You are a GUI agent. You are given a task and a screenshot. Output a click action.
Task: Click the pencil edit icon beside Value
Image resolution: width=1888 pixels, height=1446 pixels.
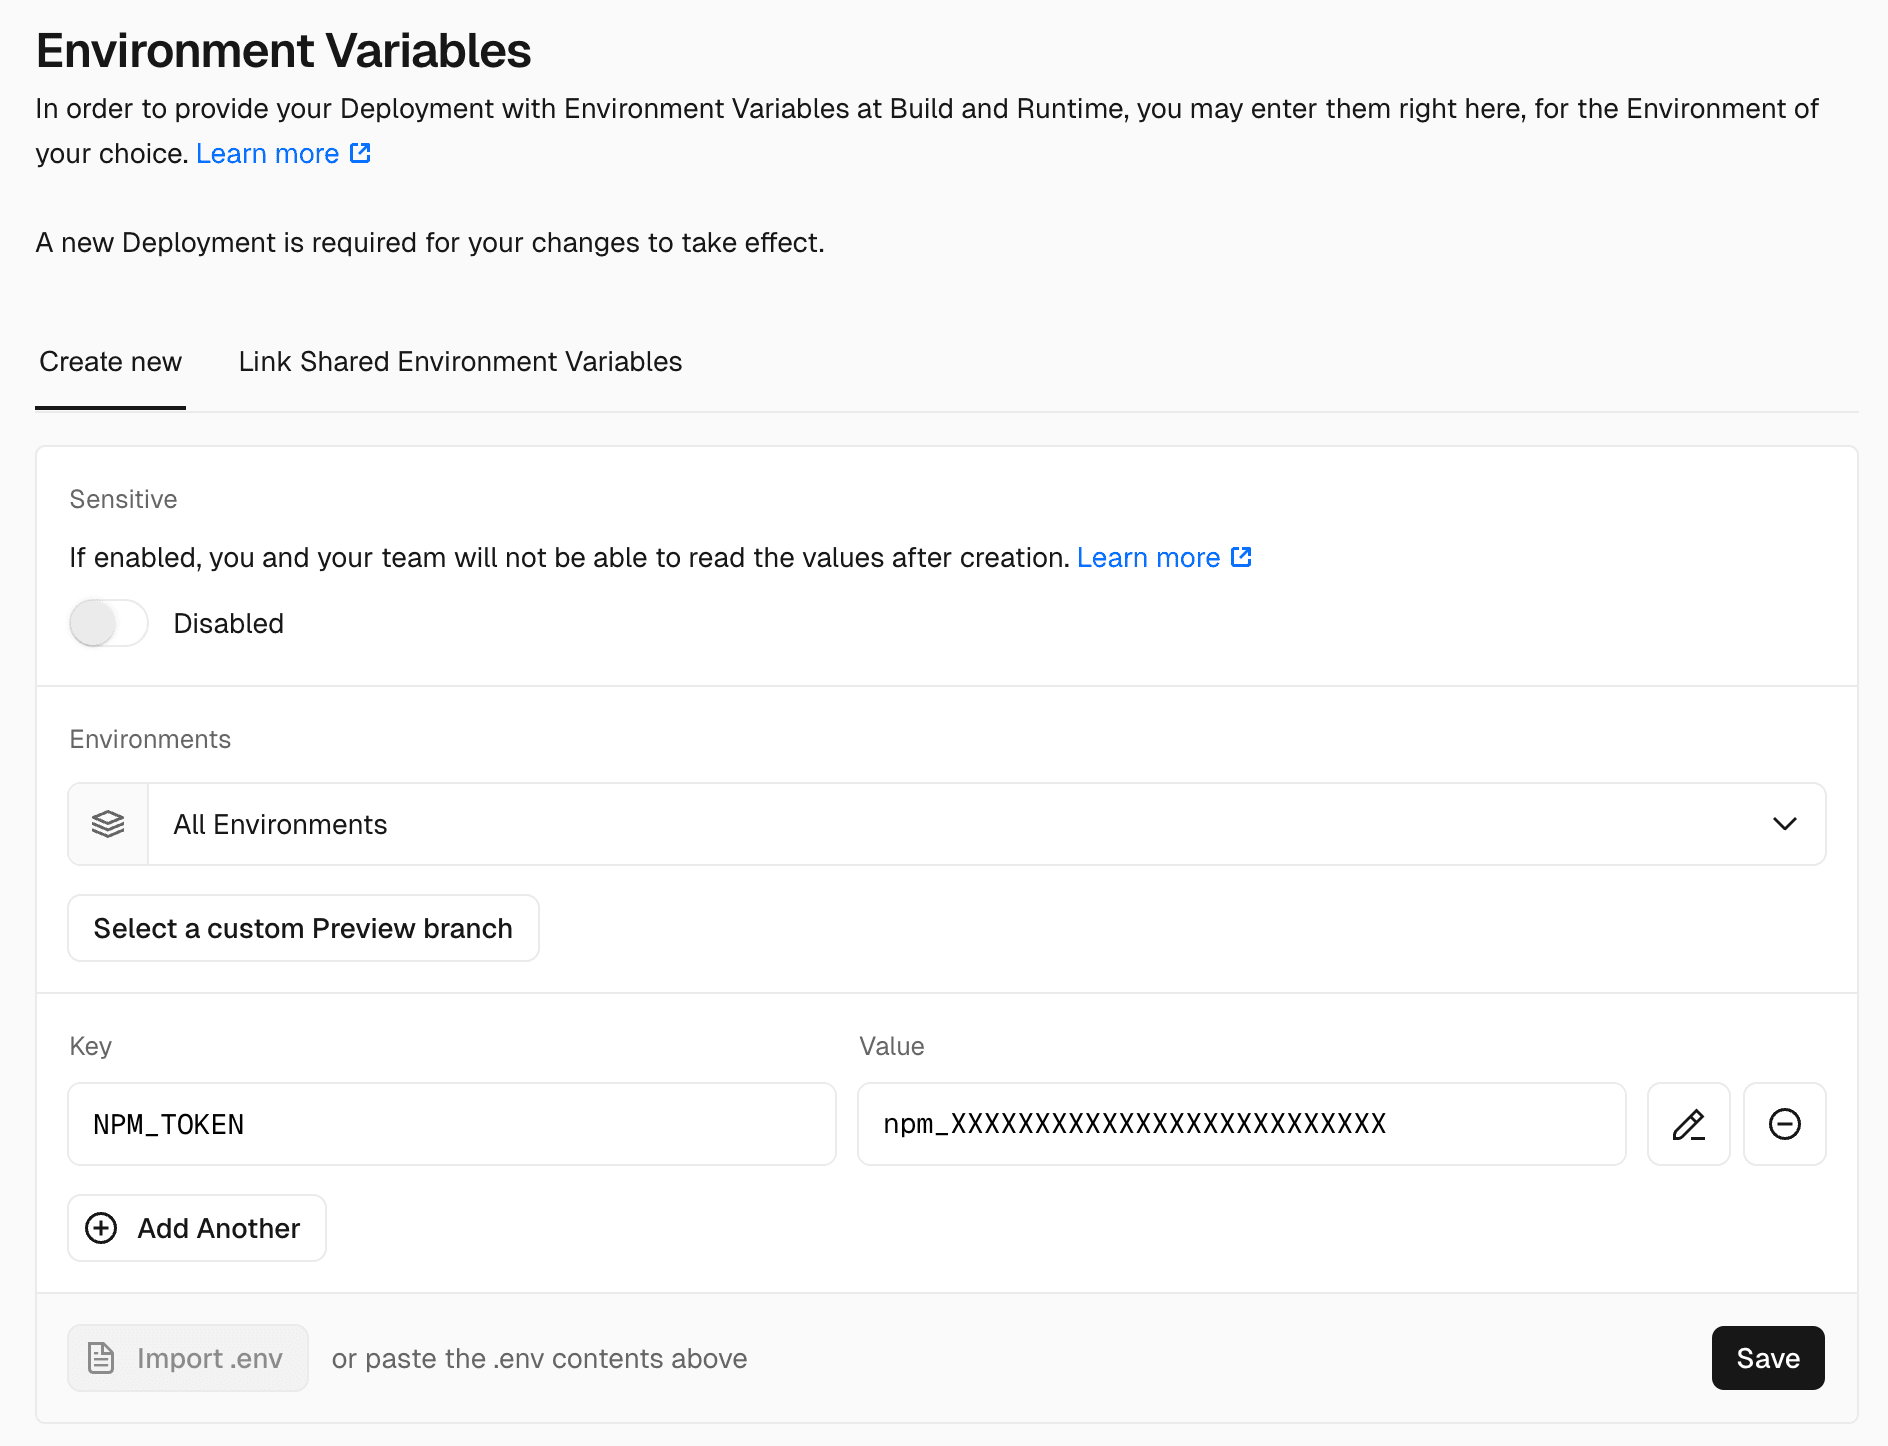pyautogui.click(x=1688, y=1124)
